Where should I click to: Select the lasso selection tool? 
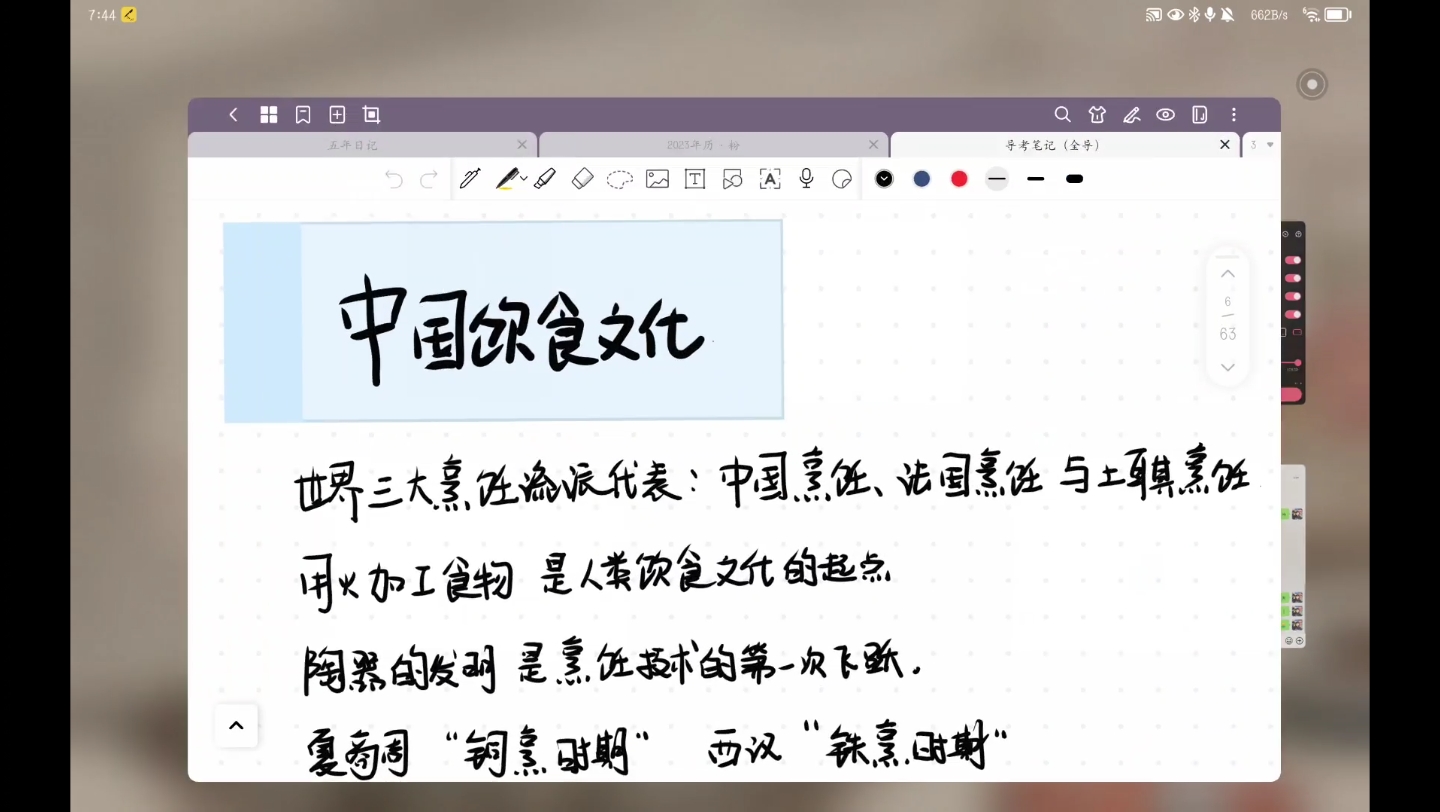click(x=620, y=179)
